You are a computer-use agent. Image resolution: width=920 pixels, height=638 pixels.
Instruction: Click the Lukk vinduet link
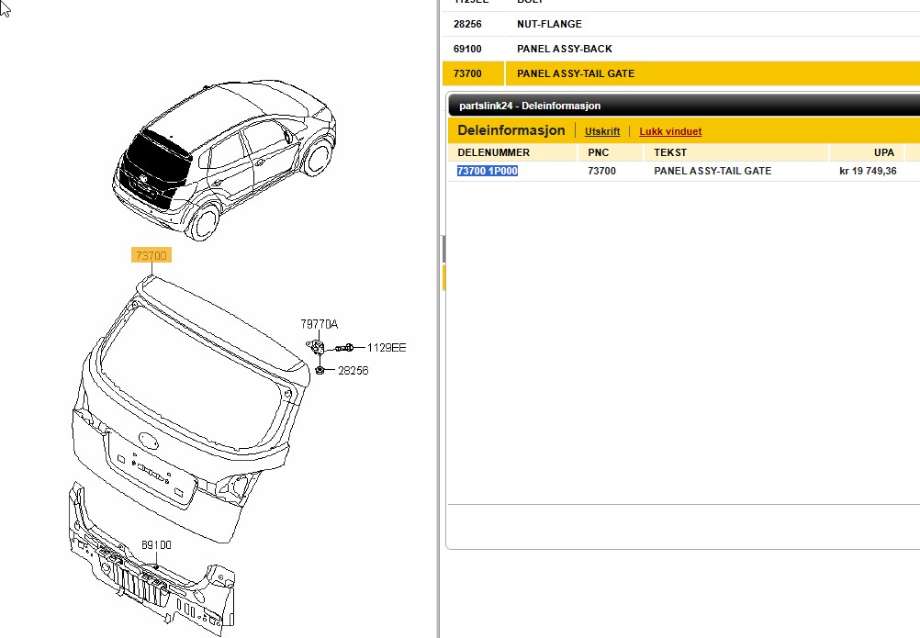coord(670,131)
